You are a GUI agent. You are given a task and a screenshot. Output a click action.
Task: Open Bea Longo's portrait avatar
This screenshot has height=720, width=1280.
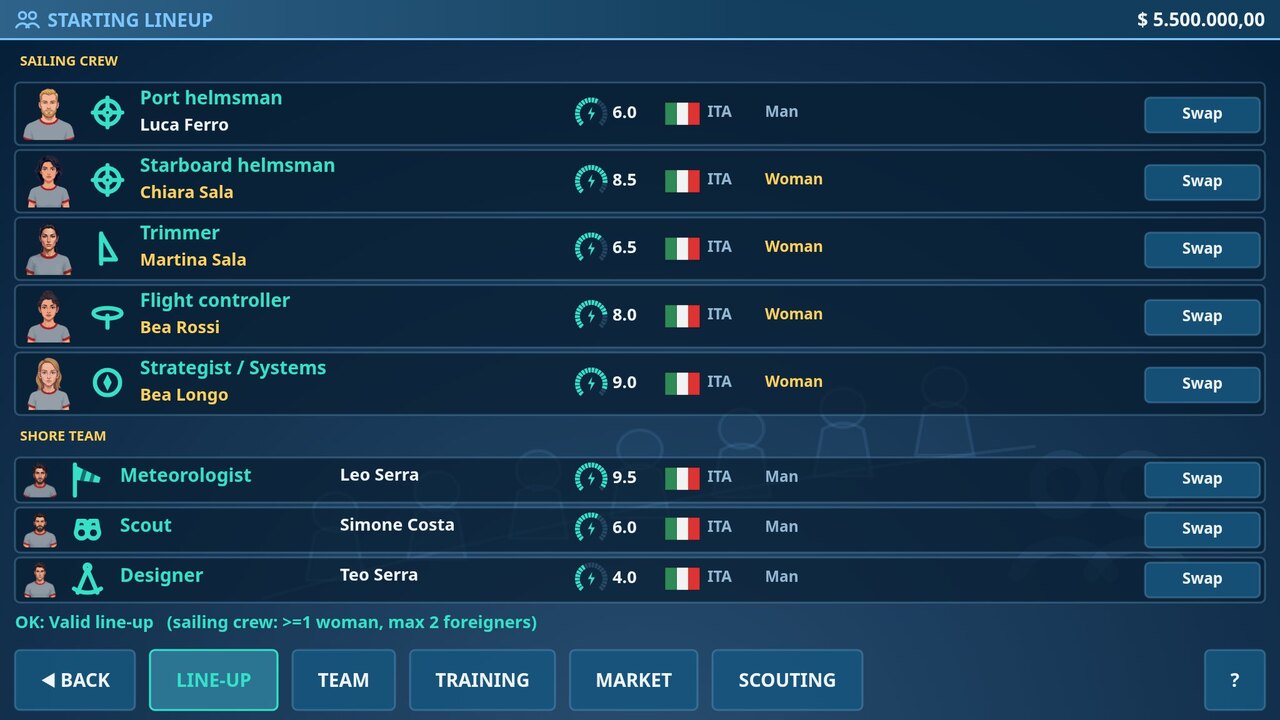[48, 384]
